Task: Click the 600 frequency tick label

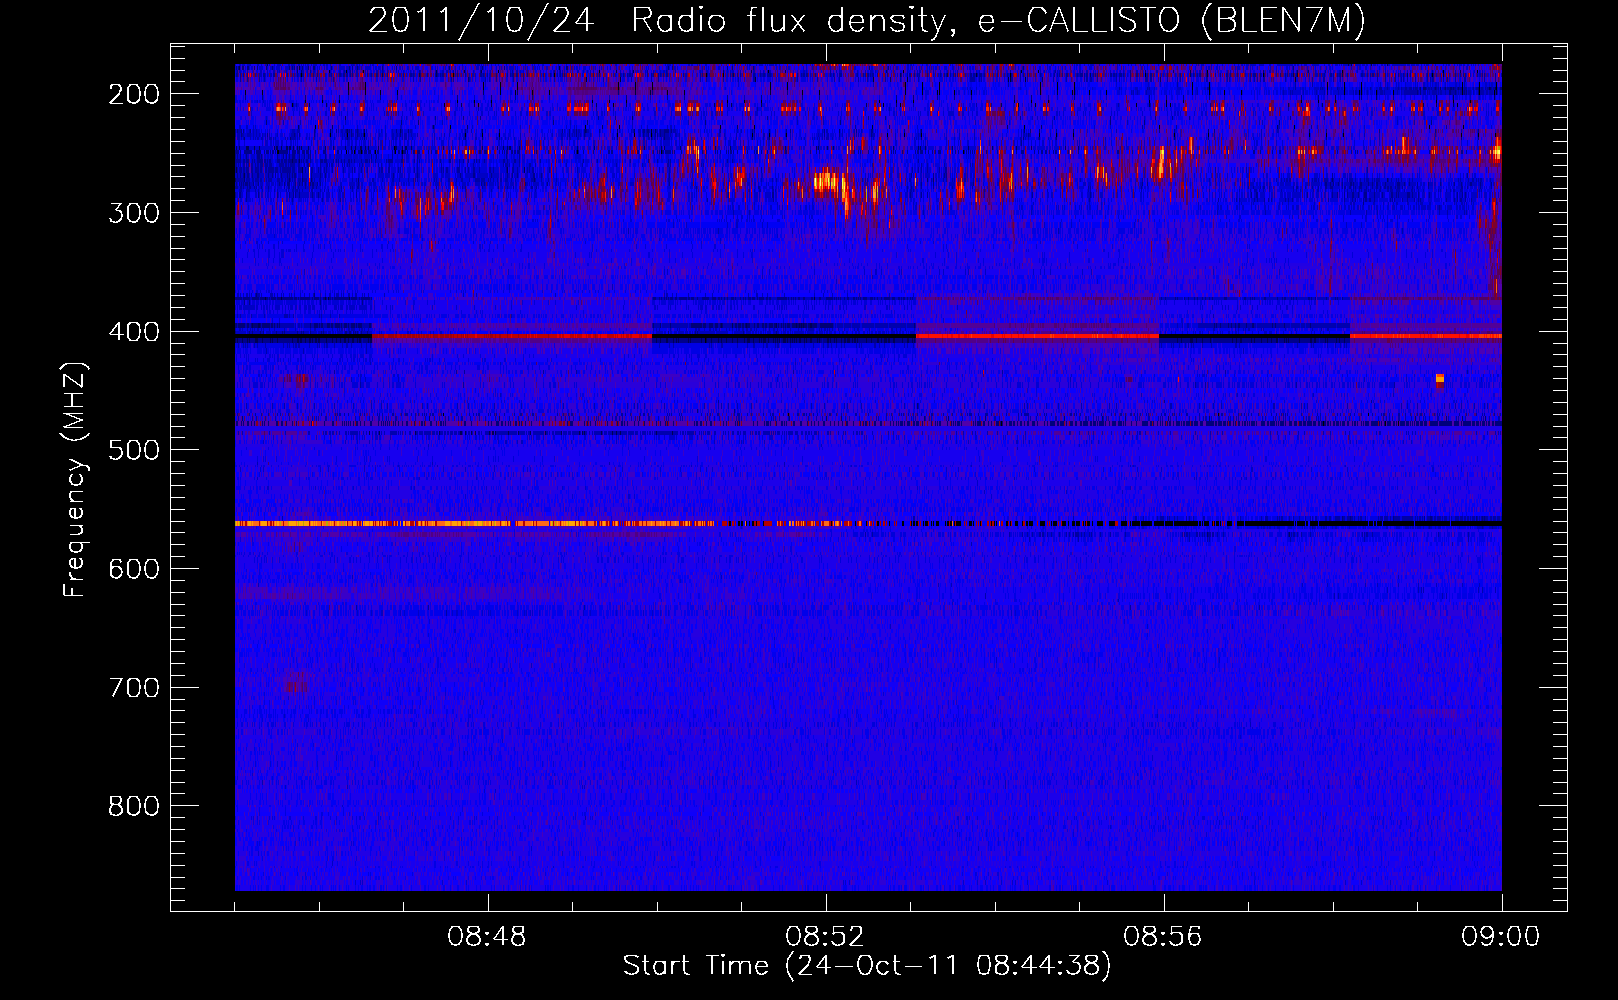Action: pos(134,569)
